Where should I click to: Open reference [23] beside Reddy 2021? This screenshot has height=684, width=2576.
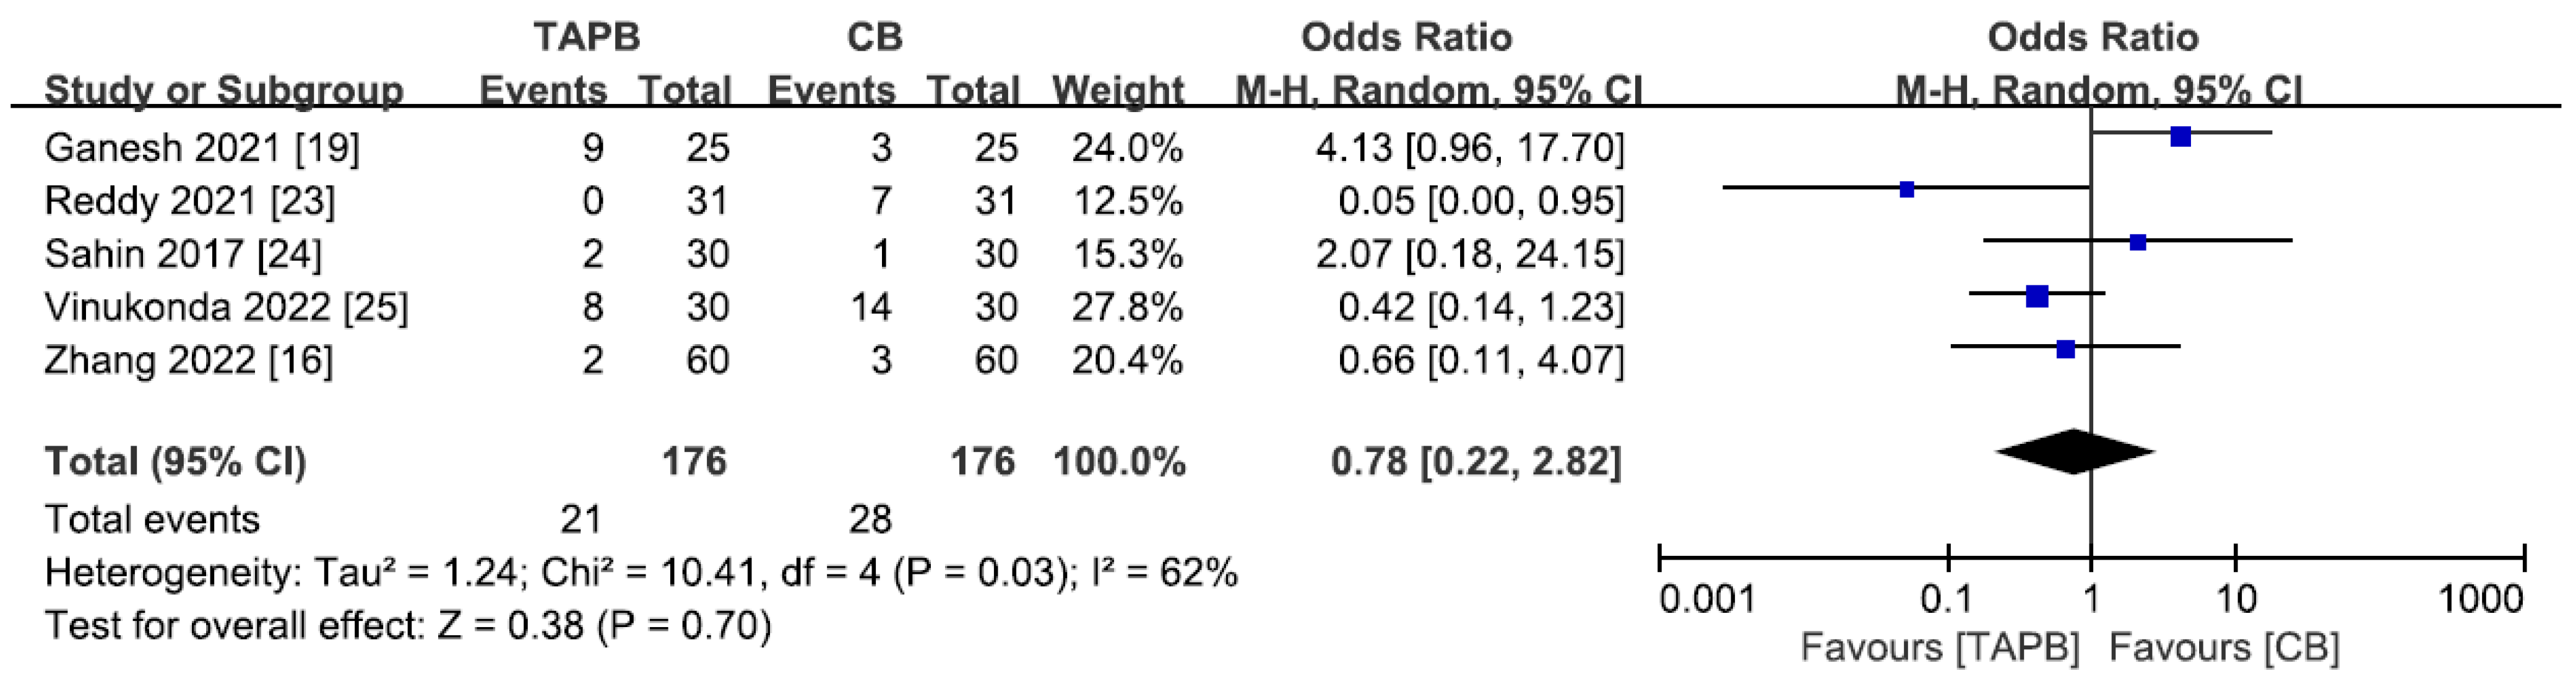[x=302, y=201]
